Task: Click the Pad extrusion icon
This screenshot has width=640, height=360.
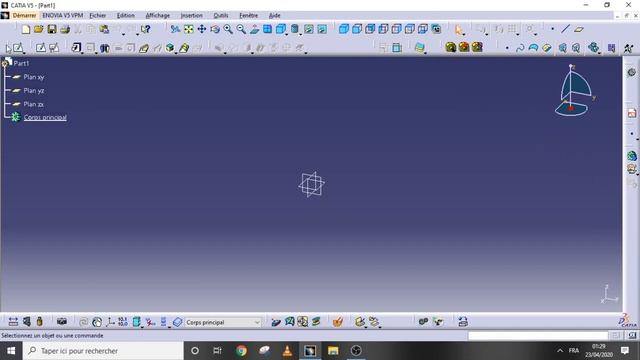Action: (x=76, y=48)
